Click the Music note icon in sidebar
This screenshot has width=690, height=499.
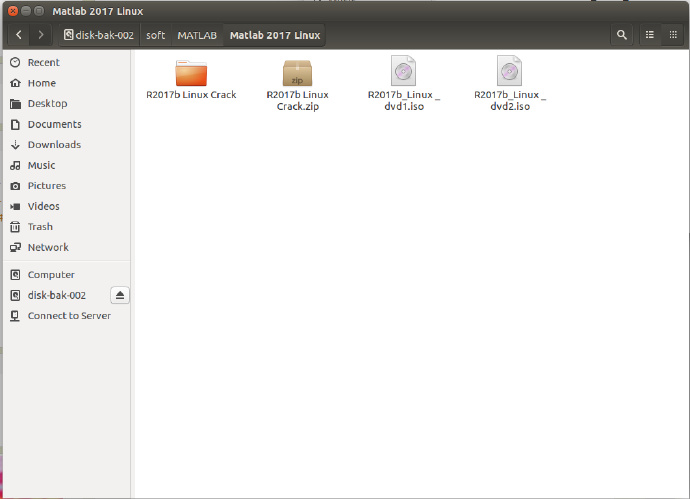click(x=15, y=165)
